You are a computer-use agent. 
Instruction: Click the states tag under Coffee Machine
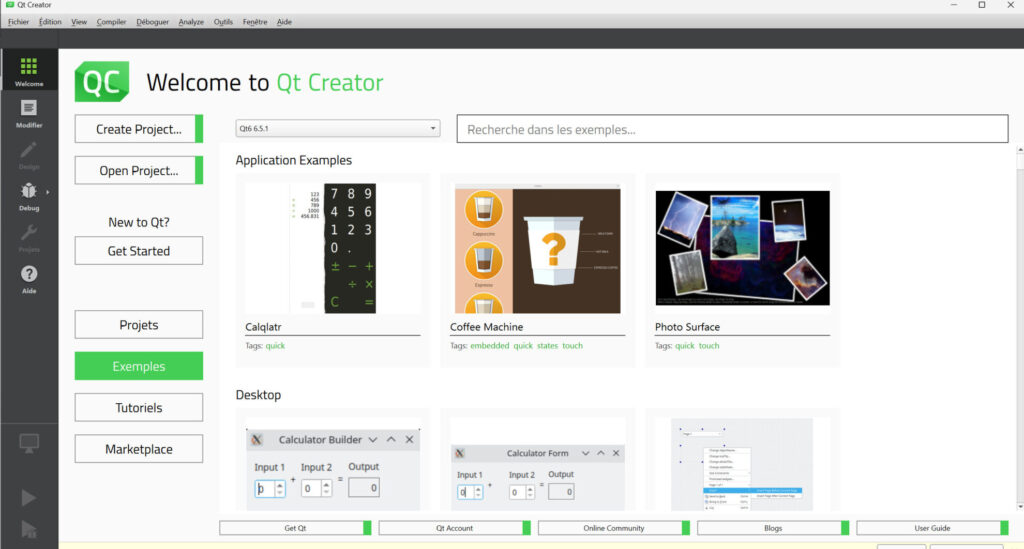[547, 345]
